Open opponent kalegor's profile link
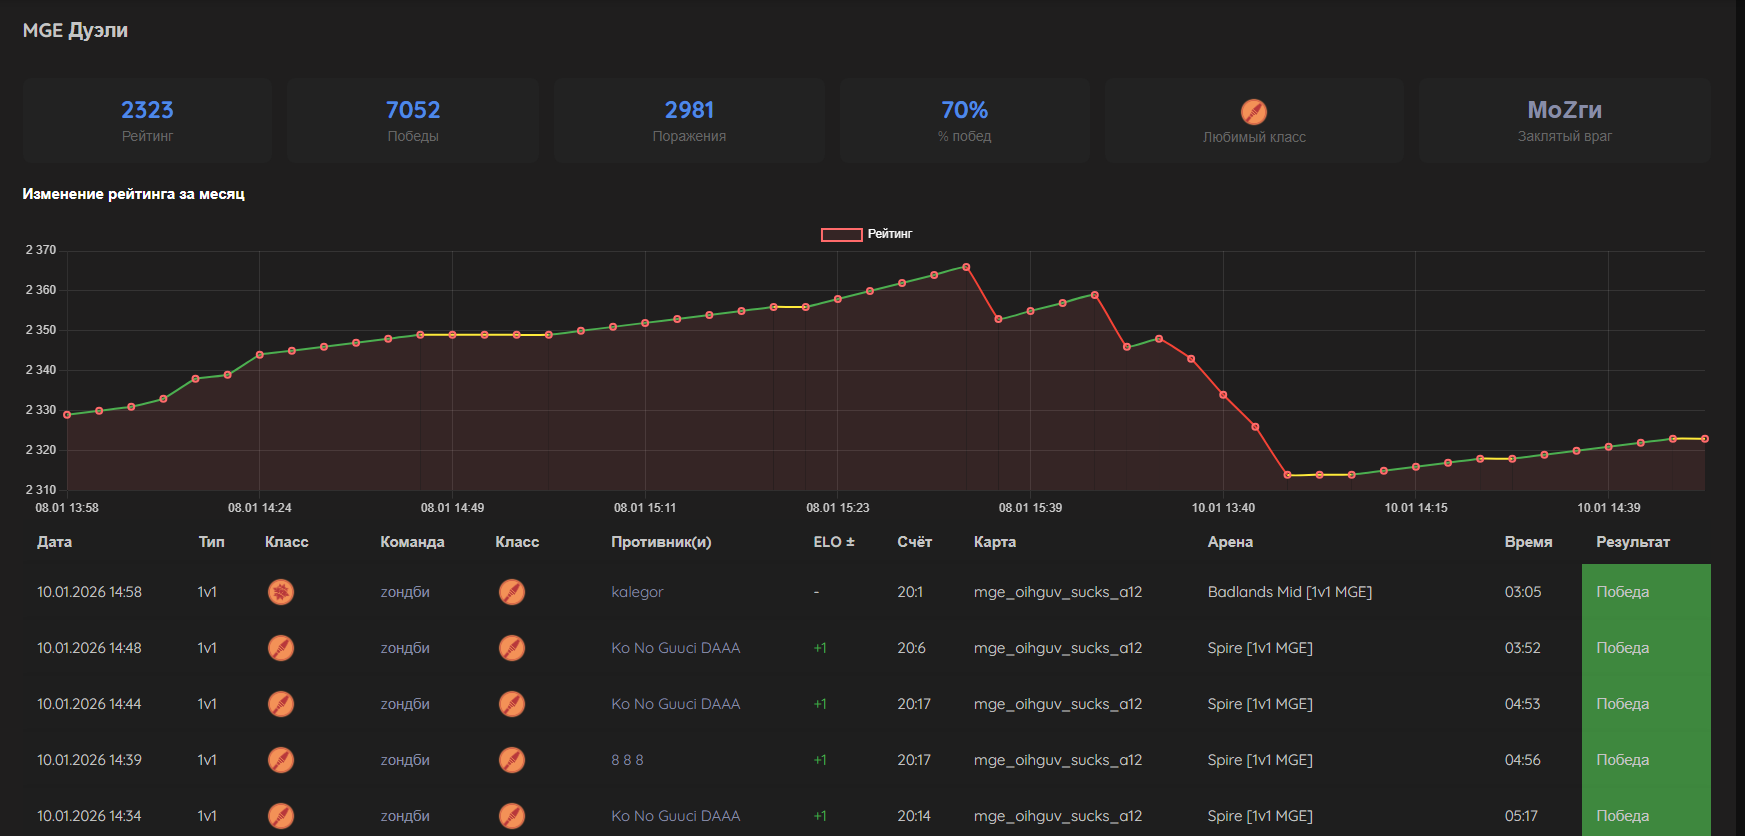Screen dimensions: 1745x836 [x=637, y=592]
